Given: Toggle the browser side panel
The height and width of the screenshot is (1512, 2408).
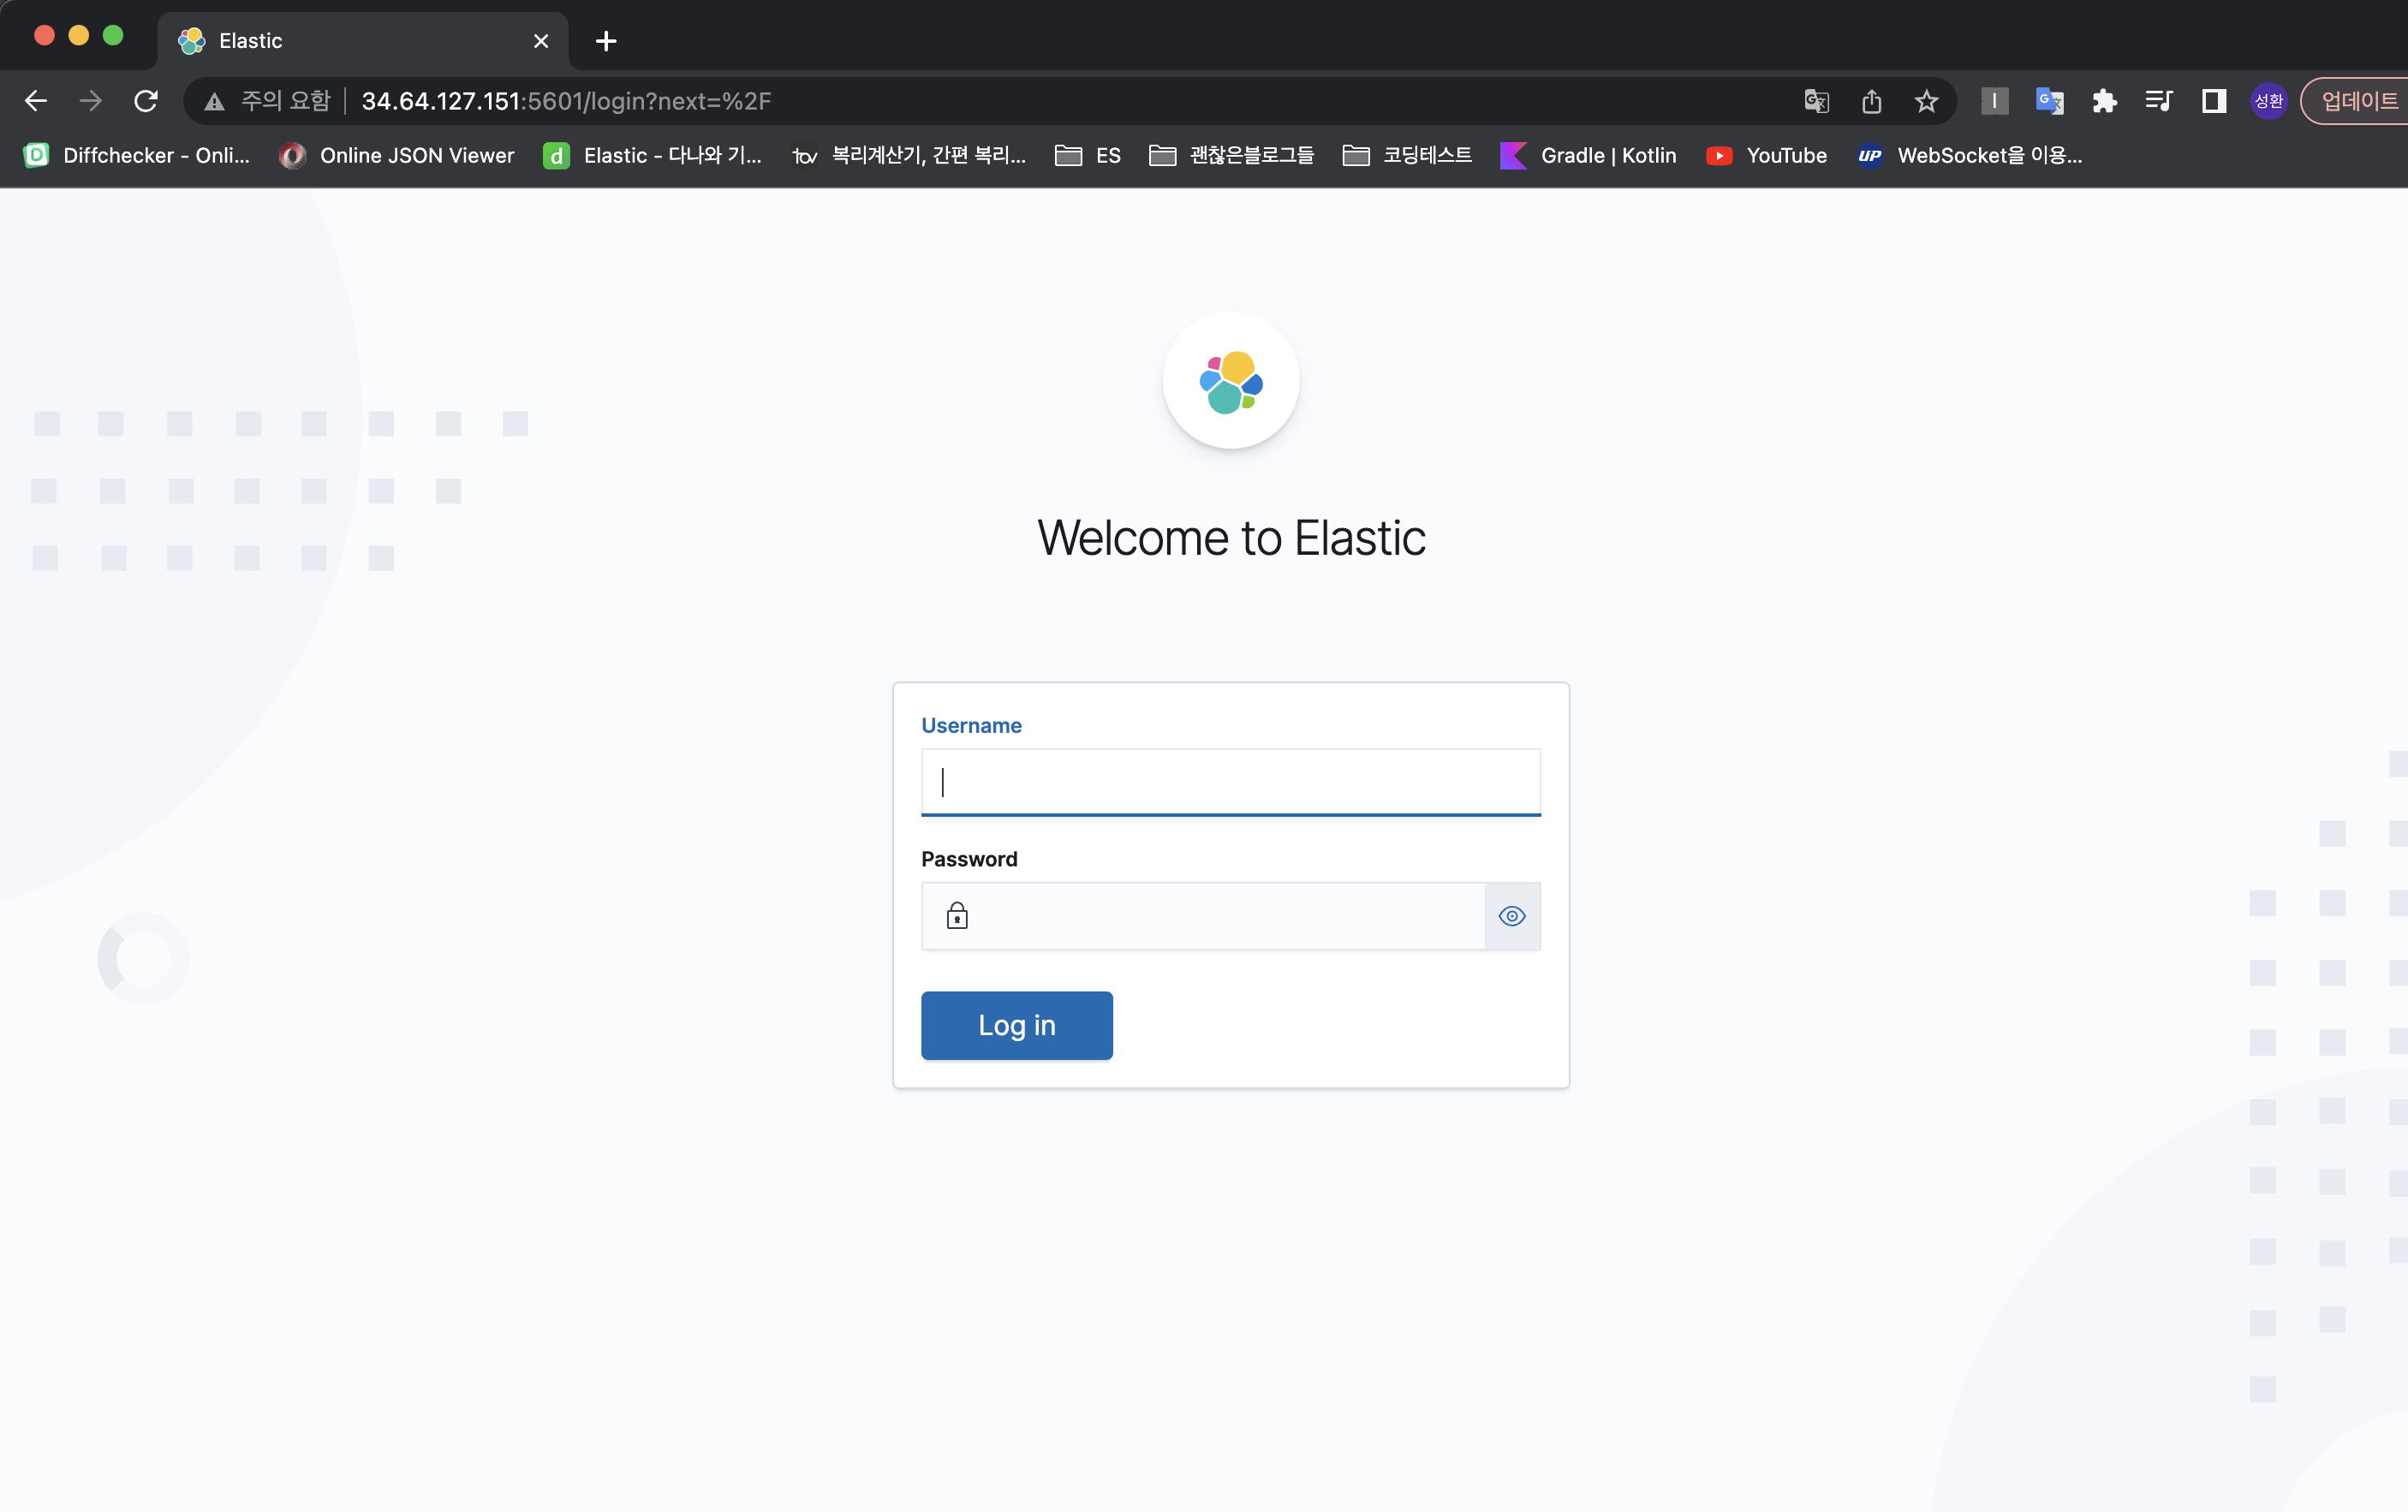Looking at the screenshot, I should pos(2213,101).
